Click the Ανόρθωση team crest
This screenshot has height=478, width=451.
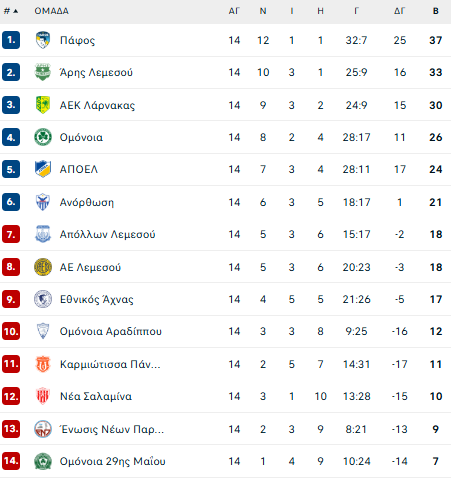[x=43, y=202]
